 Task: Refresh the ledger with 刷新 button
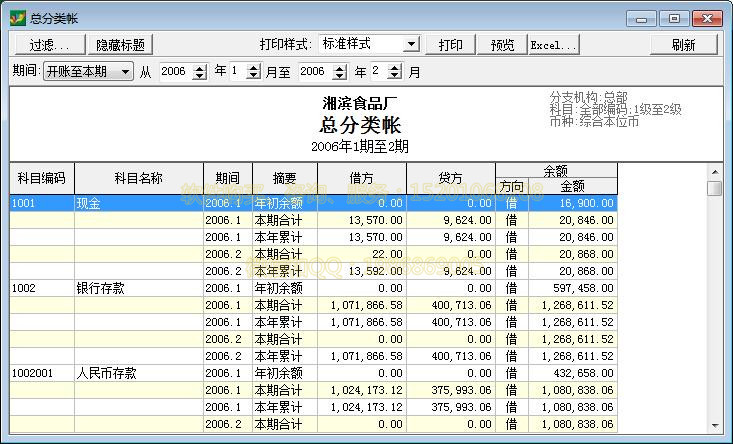point(684,45)
